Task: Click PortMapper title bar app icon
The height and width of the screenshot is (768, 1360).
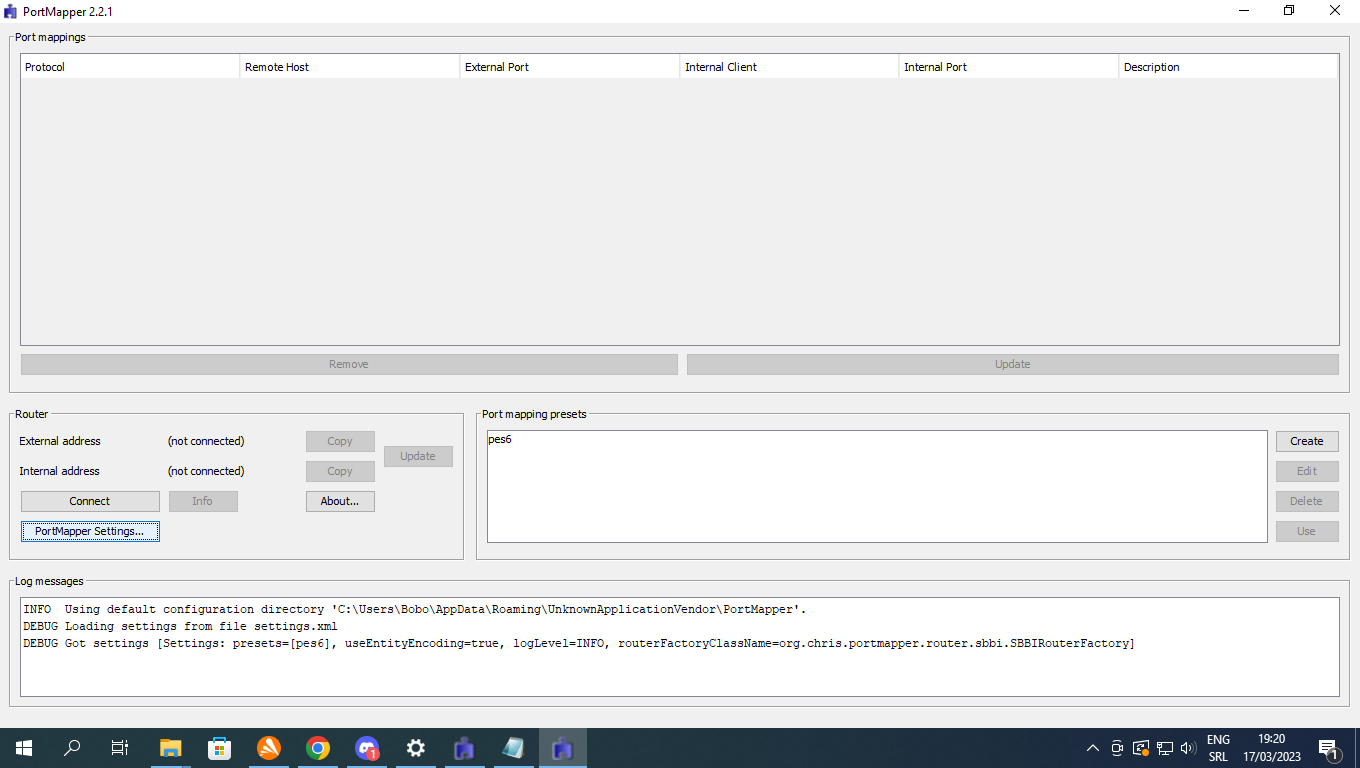Action: pyautogui.click(x=11, y=11)
